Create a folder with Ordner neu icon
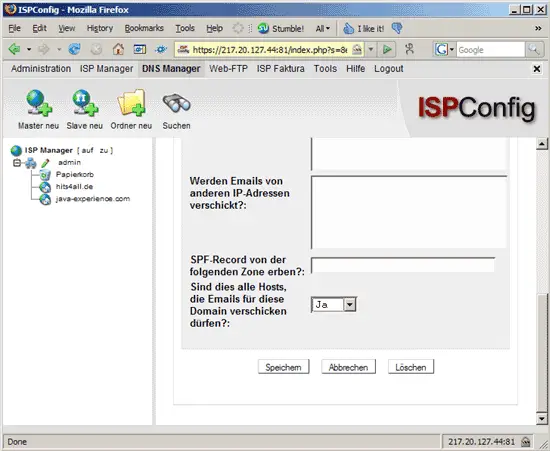This screenshot has width=550, height=451. pos(131,102)
